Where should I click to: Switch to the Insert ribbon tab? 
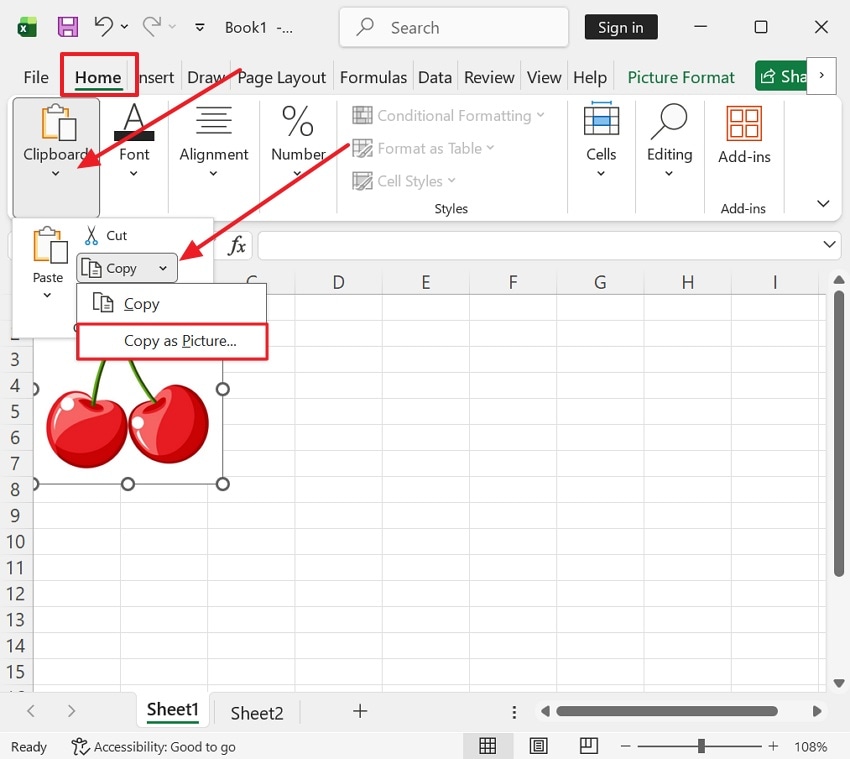click(154, 76)
